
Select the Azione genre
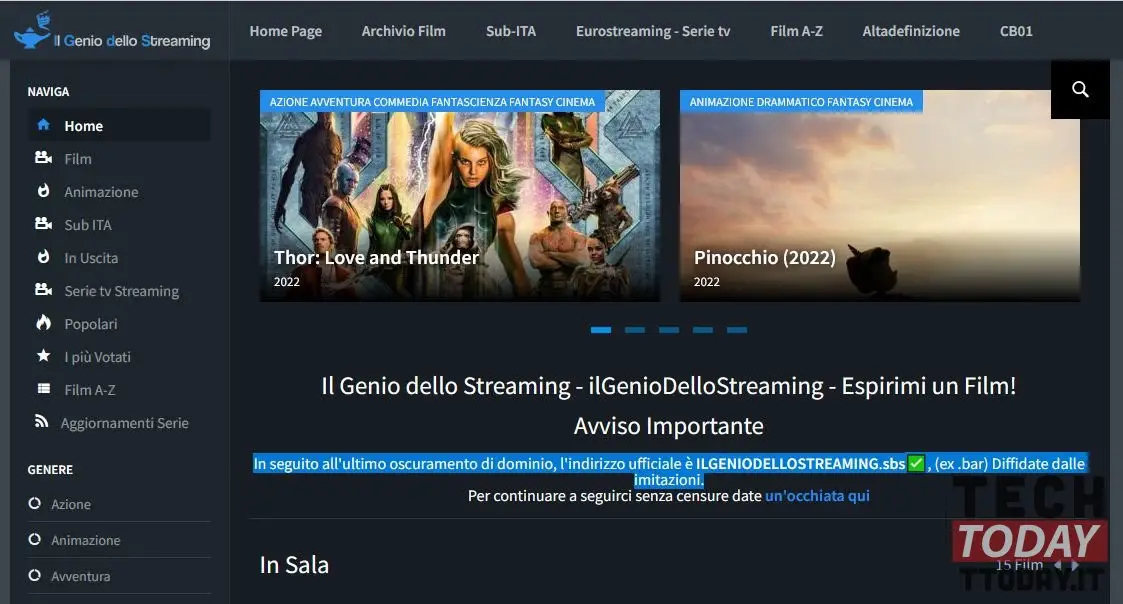71,504
